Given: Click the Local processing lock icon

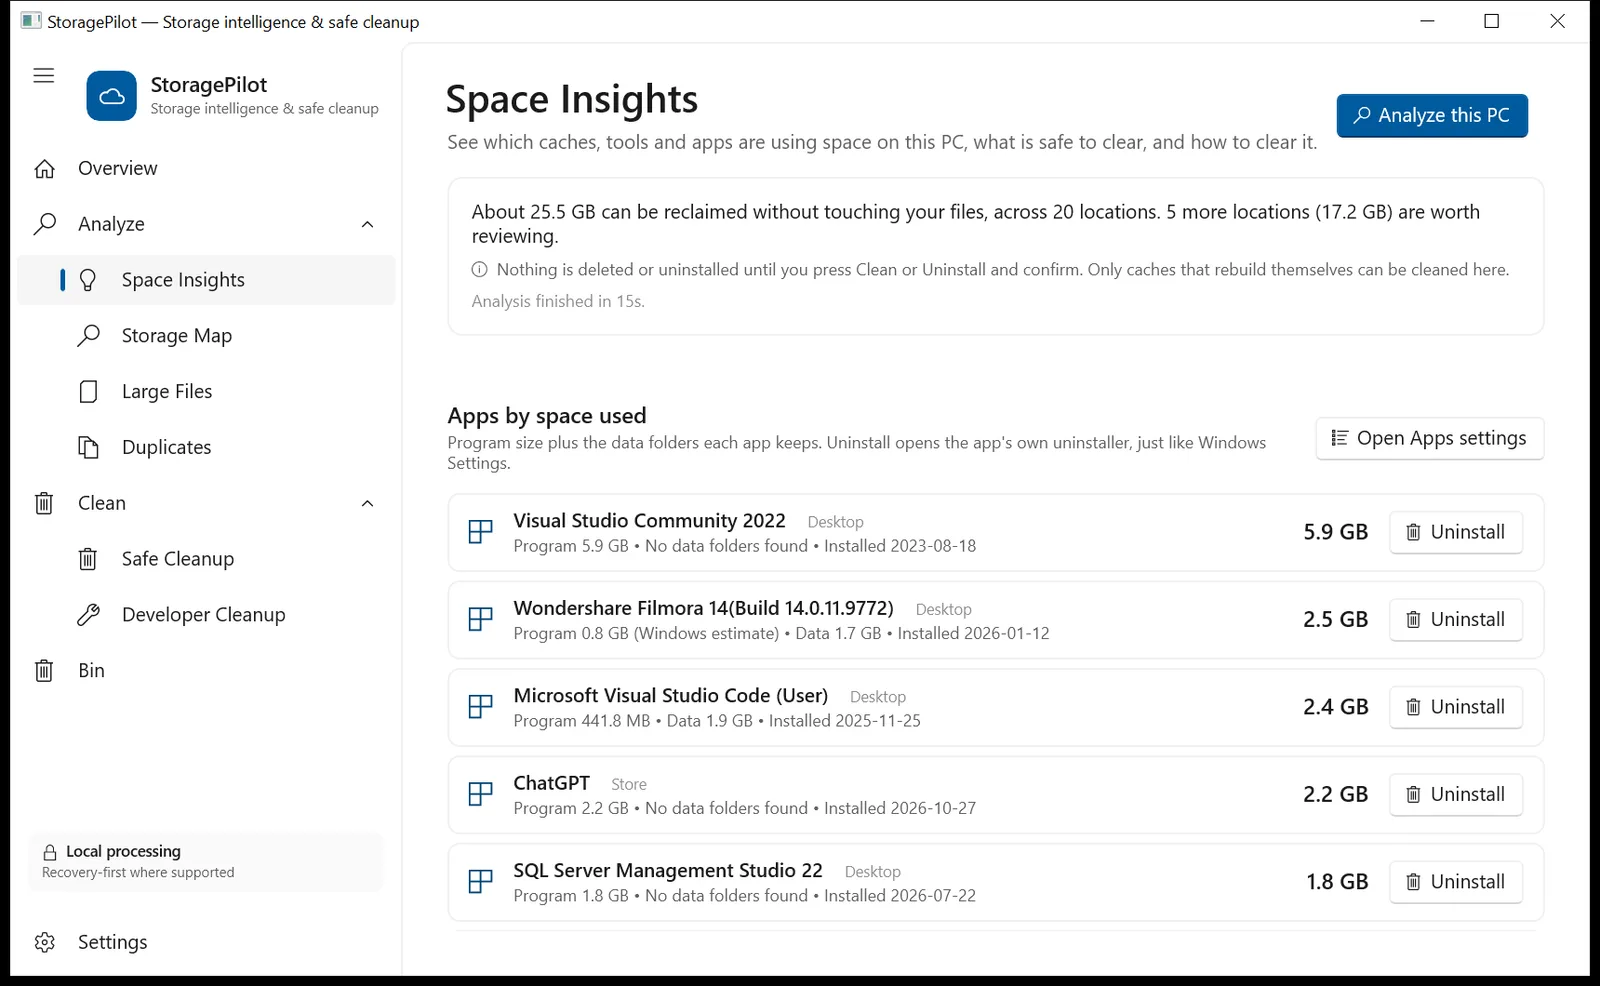Looking at the screenshot, I should tap(50, 852).
